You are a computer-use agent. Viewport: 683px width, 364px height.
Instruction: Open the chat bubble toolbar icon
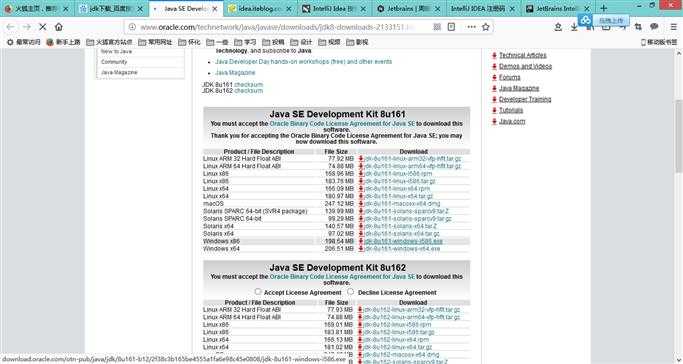coord(654,27)
